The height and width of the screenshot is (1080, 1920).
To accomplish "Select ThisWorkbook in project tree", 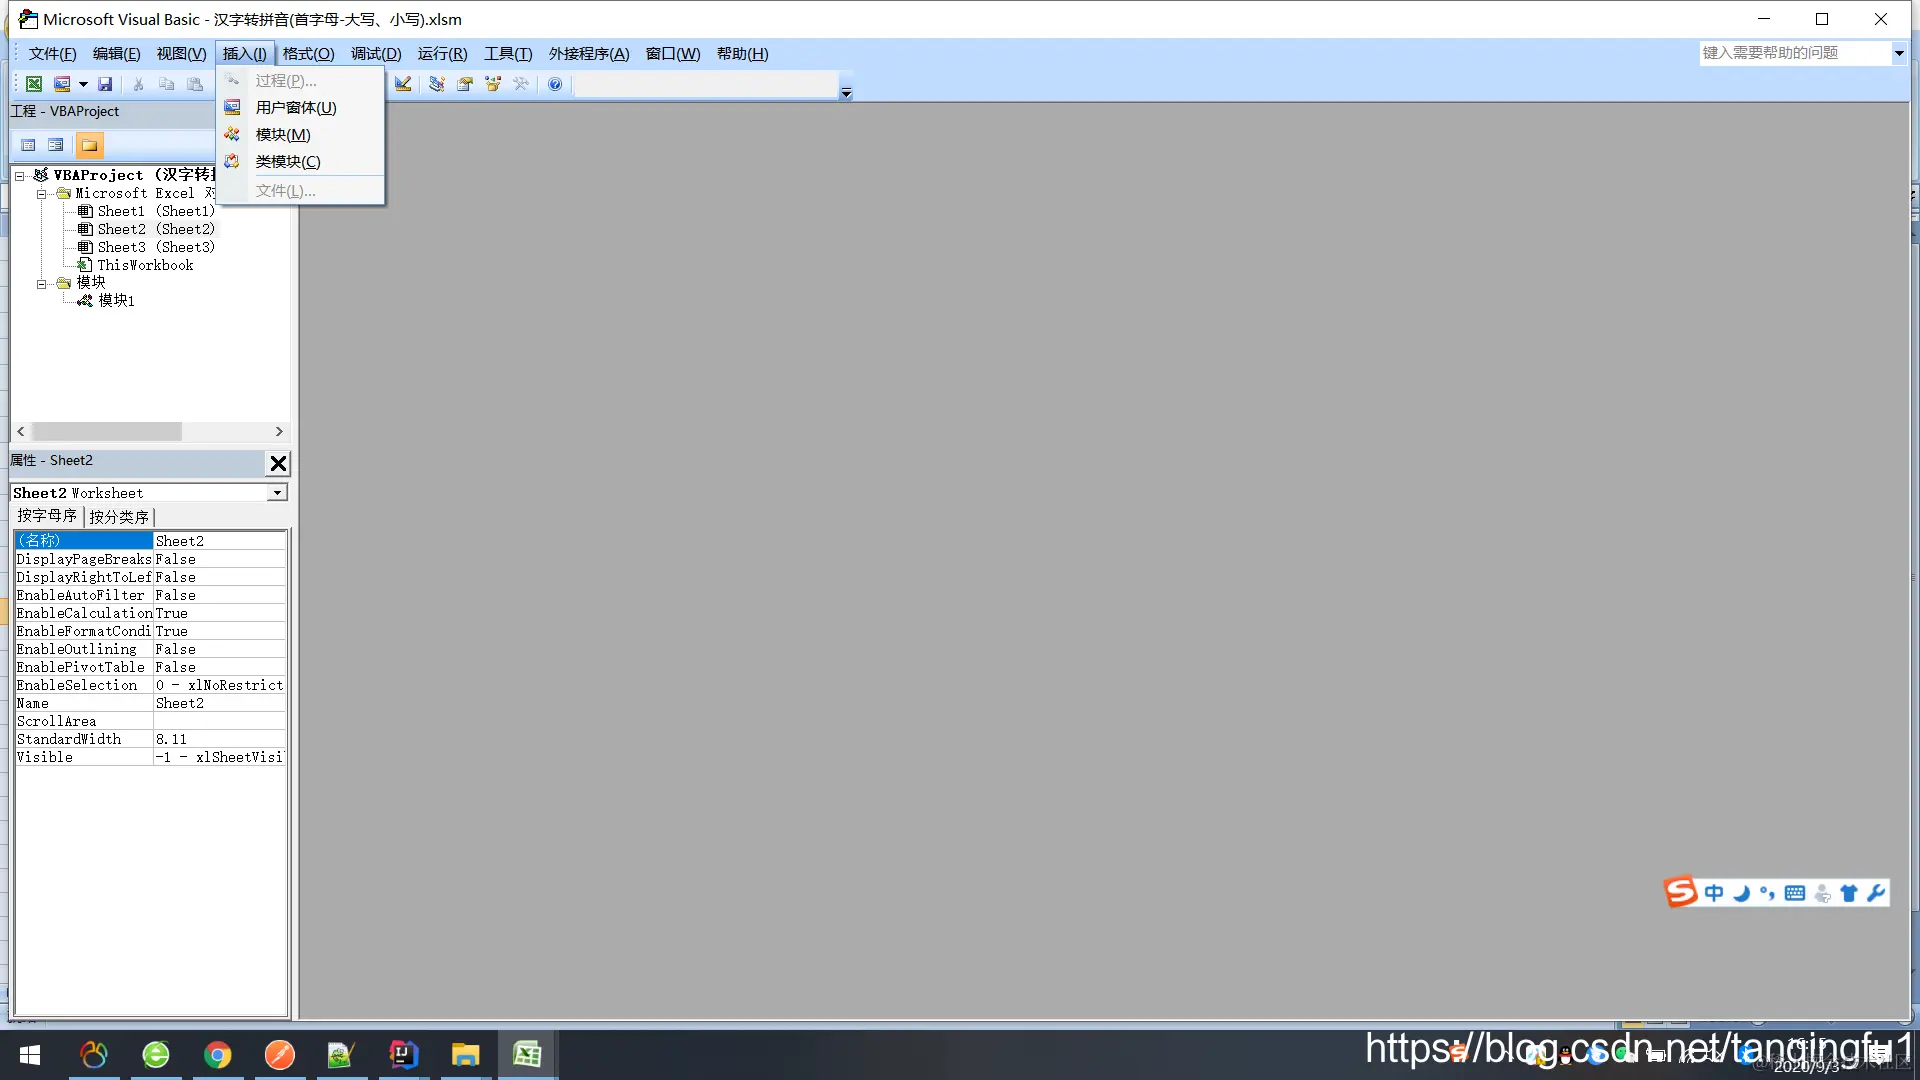I will [146, 265].
